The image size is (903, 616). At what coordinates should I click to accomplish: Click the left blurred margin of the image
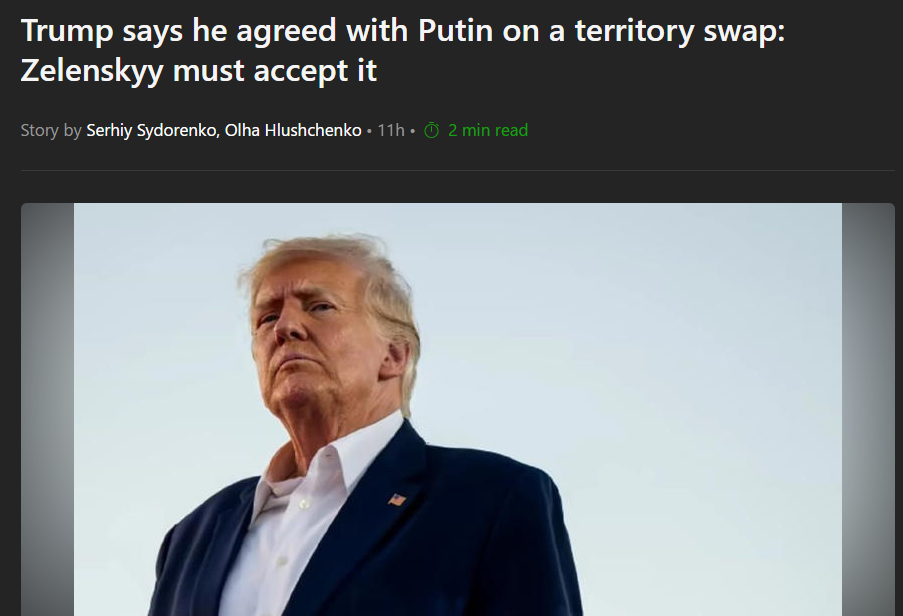tap(47, 409)
